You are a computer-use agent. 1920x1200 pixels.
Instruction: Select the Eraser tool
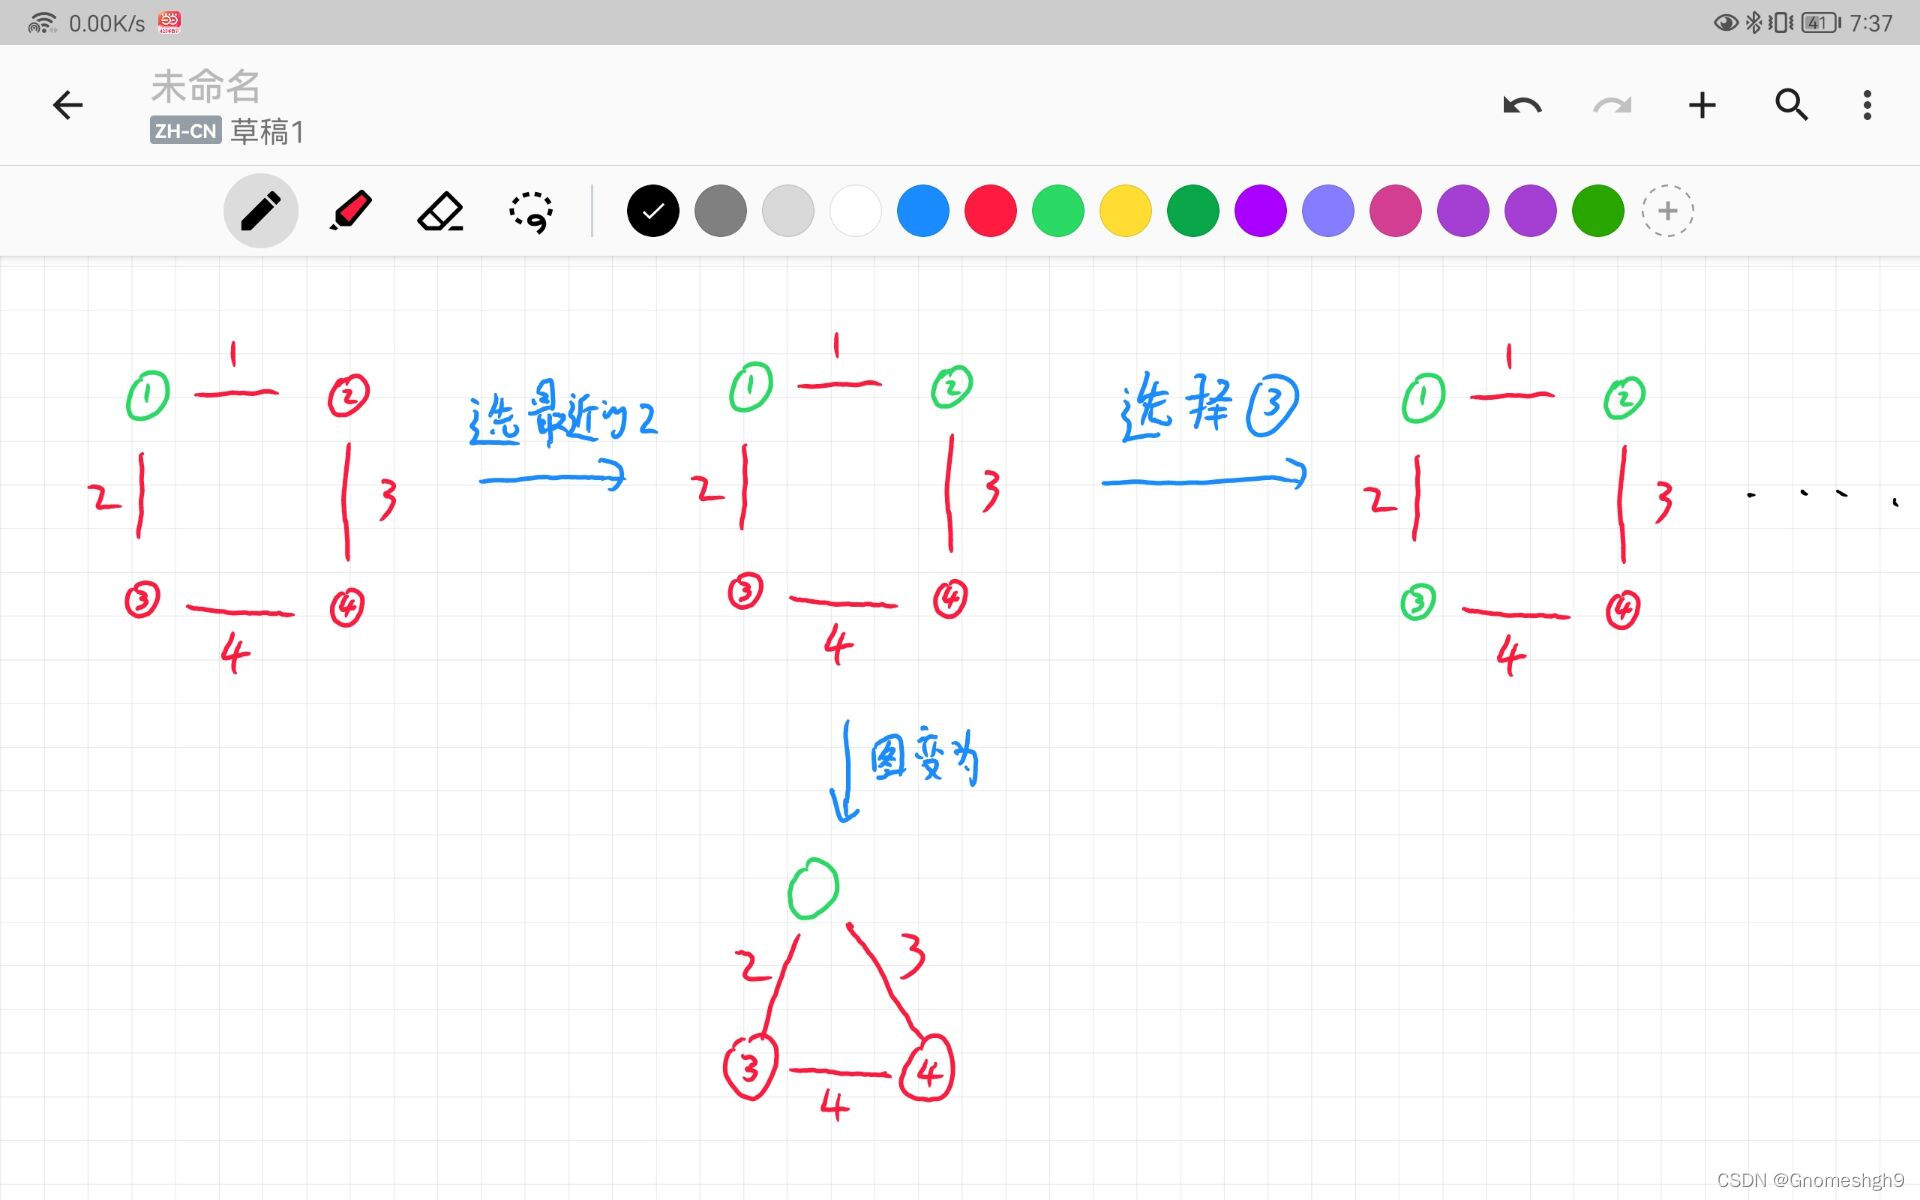tap(440, 211)
